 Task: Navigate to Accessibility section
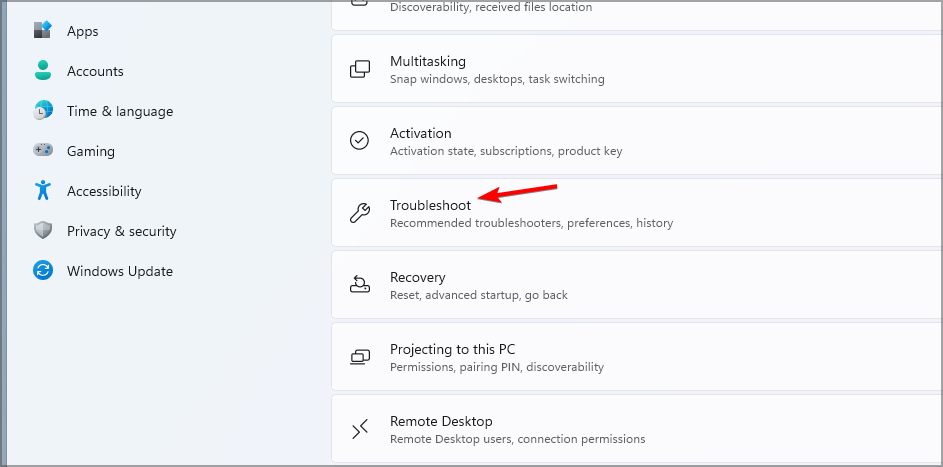pos(104,191)
